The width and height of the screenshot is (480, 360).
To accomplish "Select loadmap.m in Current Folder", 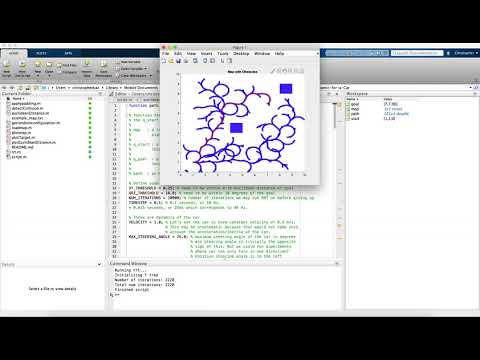I will [22, 128].
